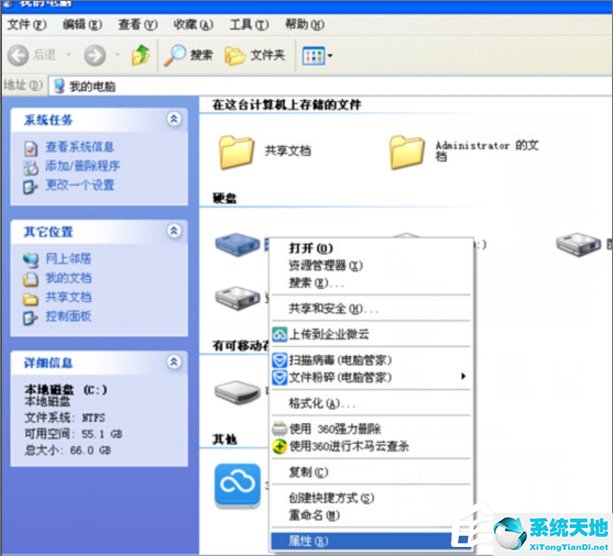613x556 pixels.
Task: Collapse the 系统任务 panel
Action: click(x=174, y=118)
